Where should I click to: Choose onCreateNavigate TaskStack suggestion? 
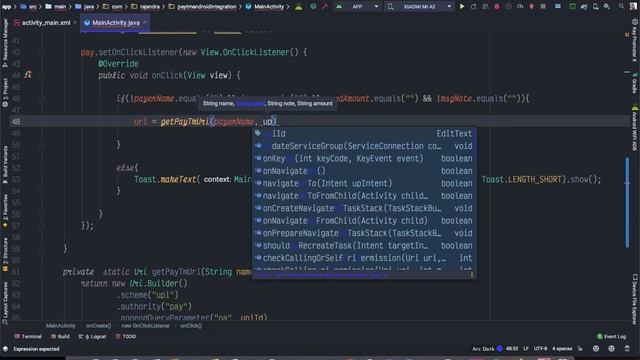coord(364,208)
